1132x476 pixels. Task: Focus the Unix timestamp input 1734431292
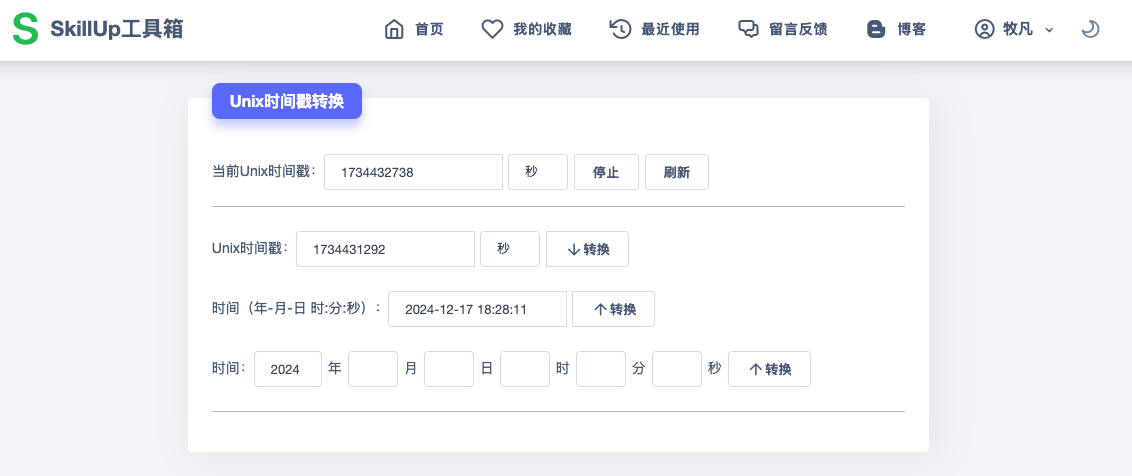click(386, 248)
